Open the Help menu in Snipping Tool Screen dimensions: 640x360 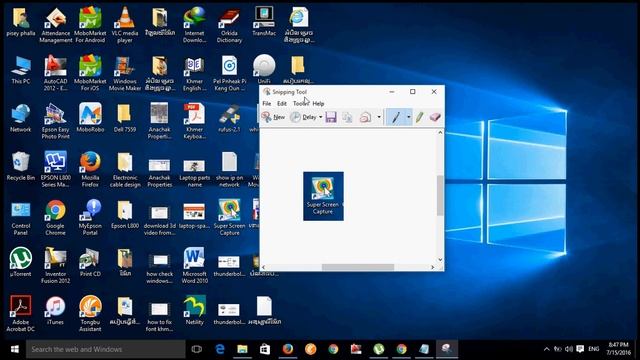pos(318,104)
